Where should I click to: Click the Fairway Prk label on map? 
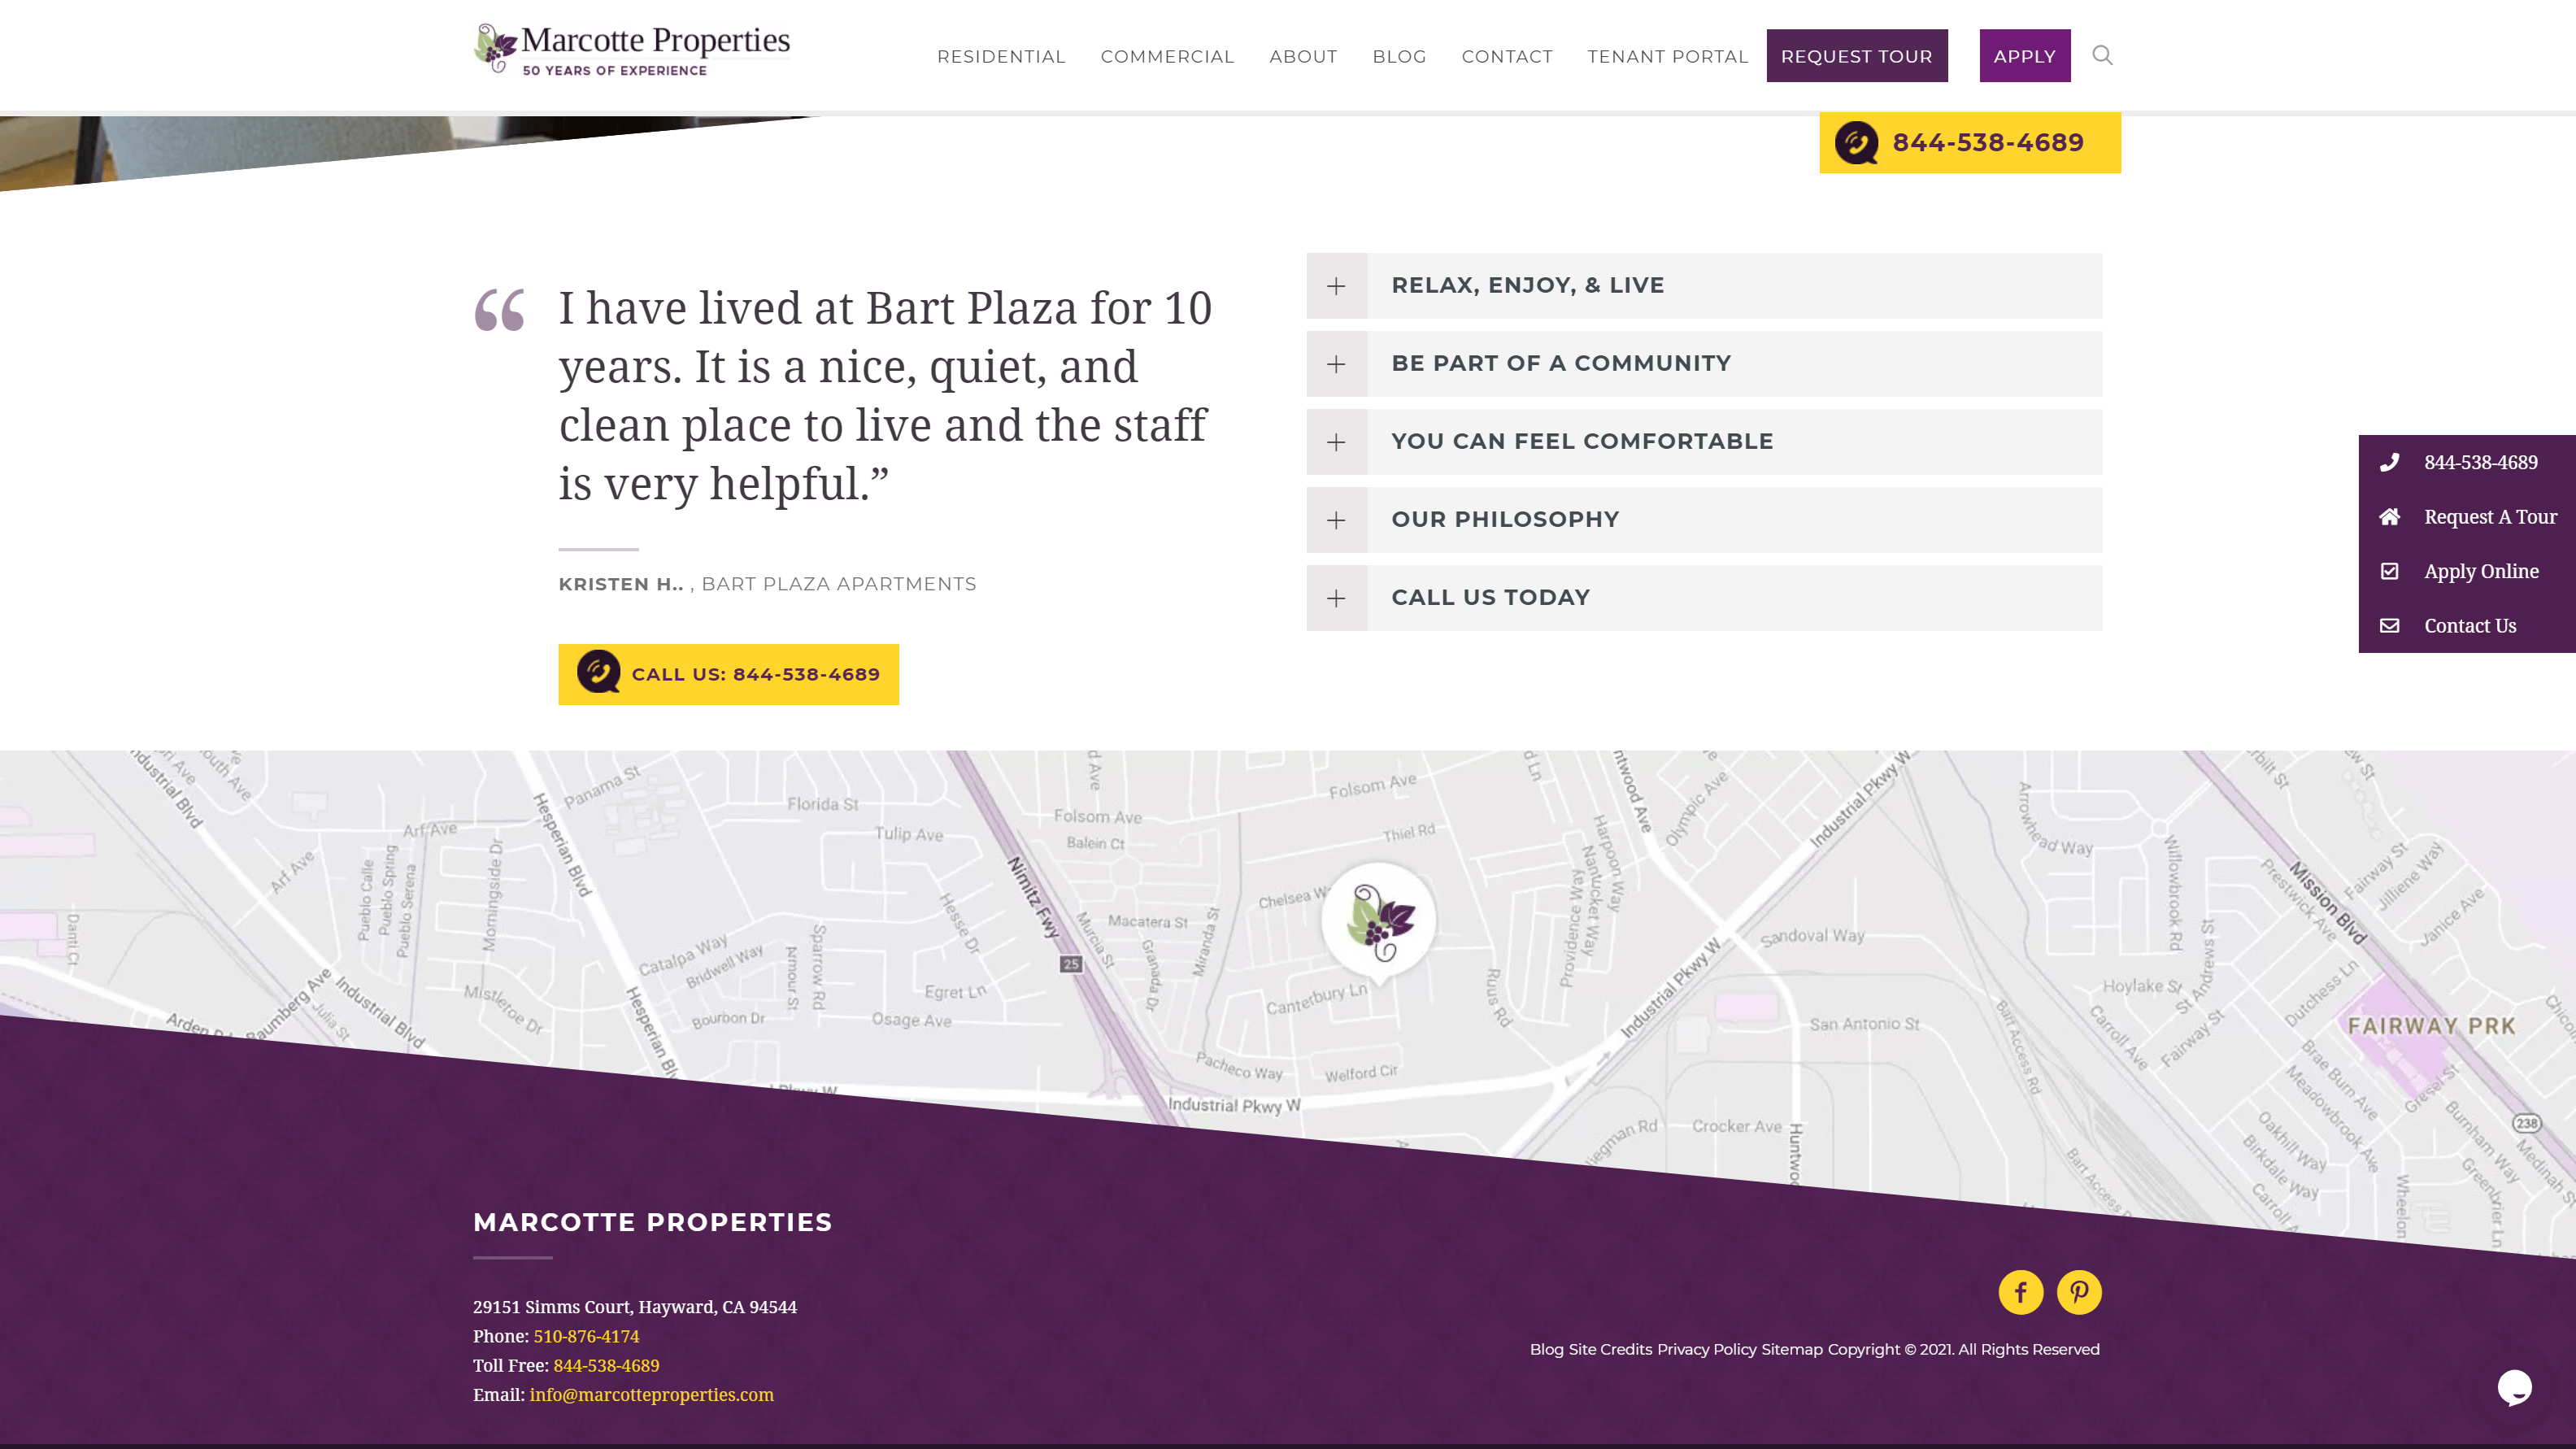pyautogui.click(x=2431, y=1026)
